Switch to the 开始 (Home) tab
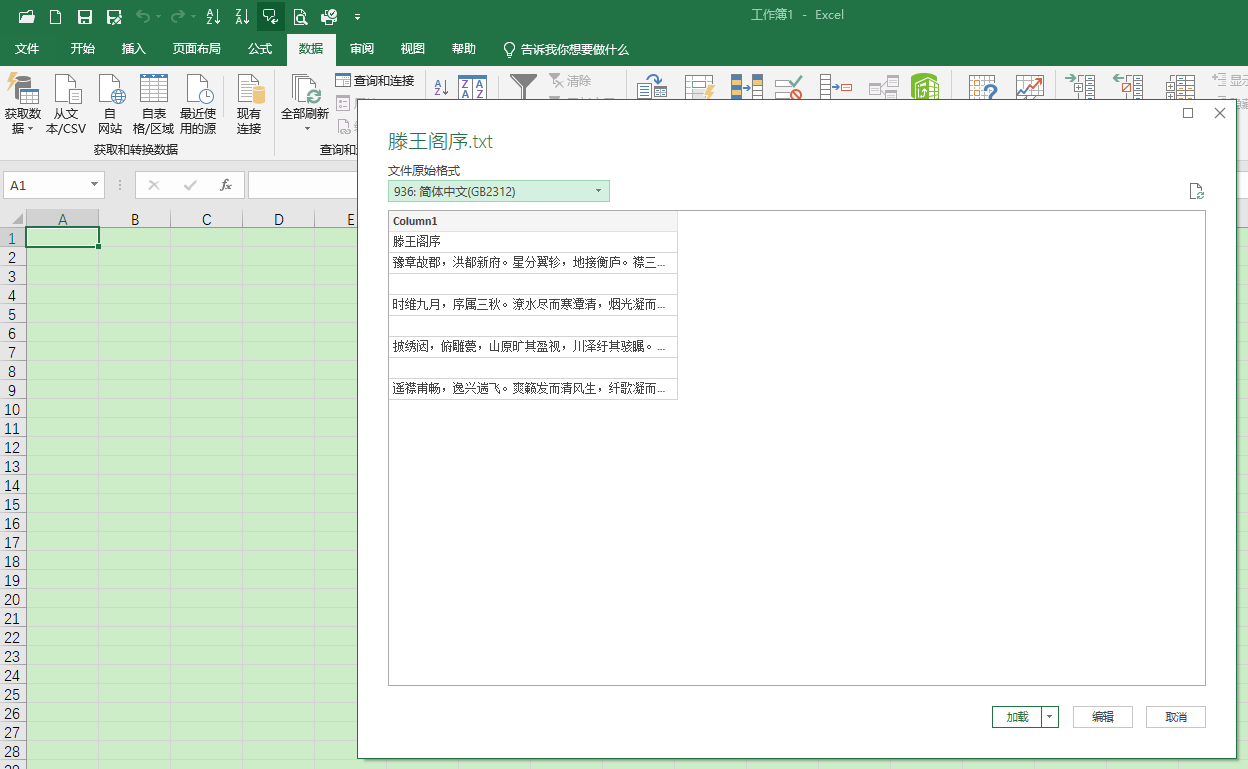This screenshot has width=1248, height=769. coord(83,49)
